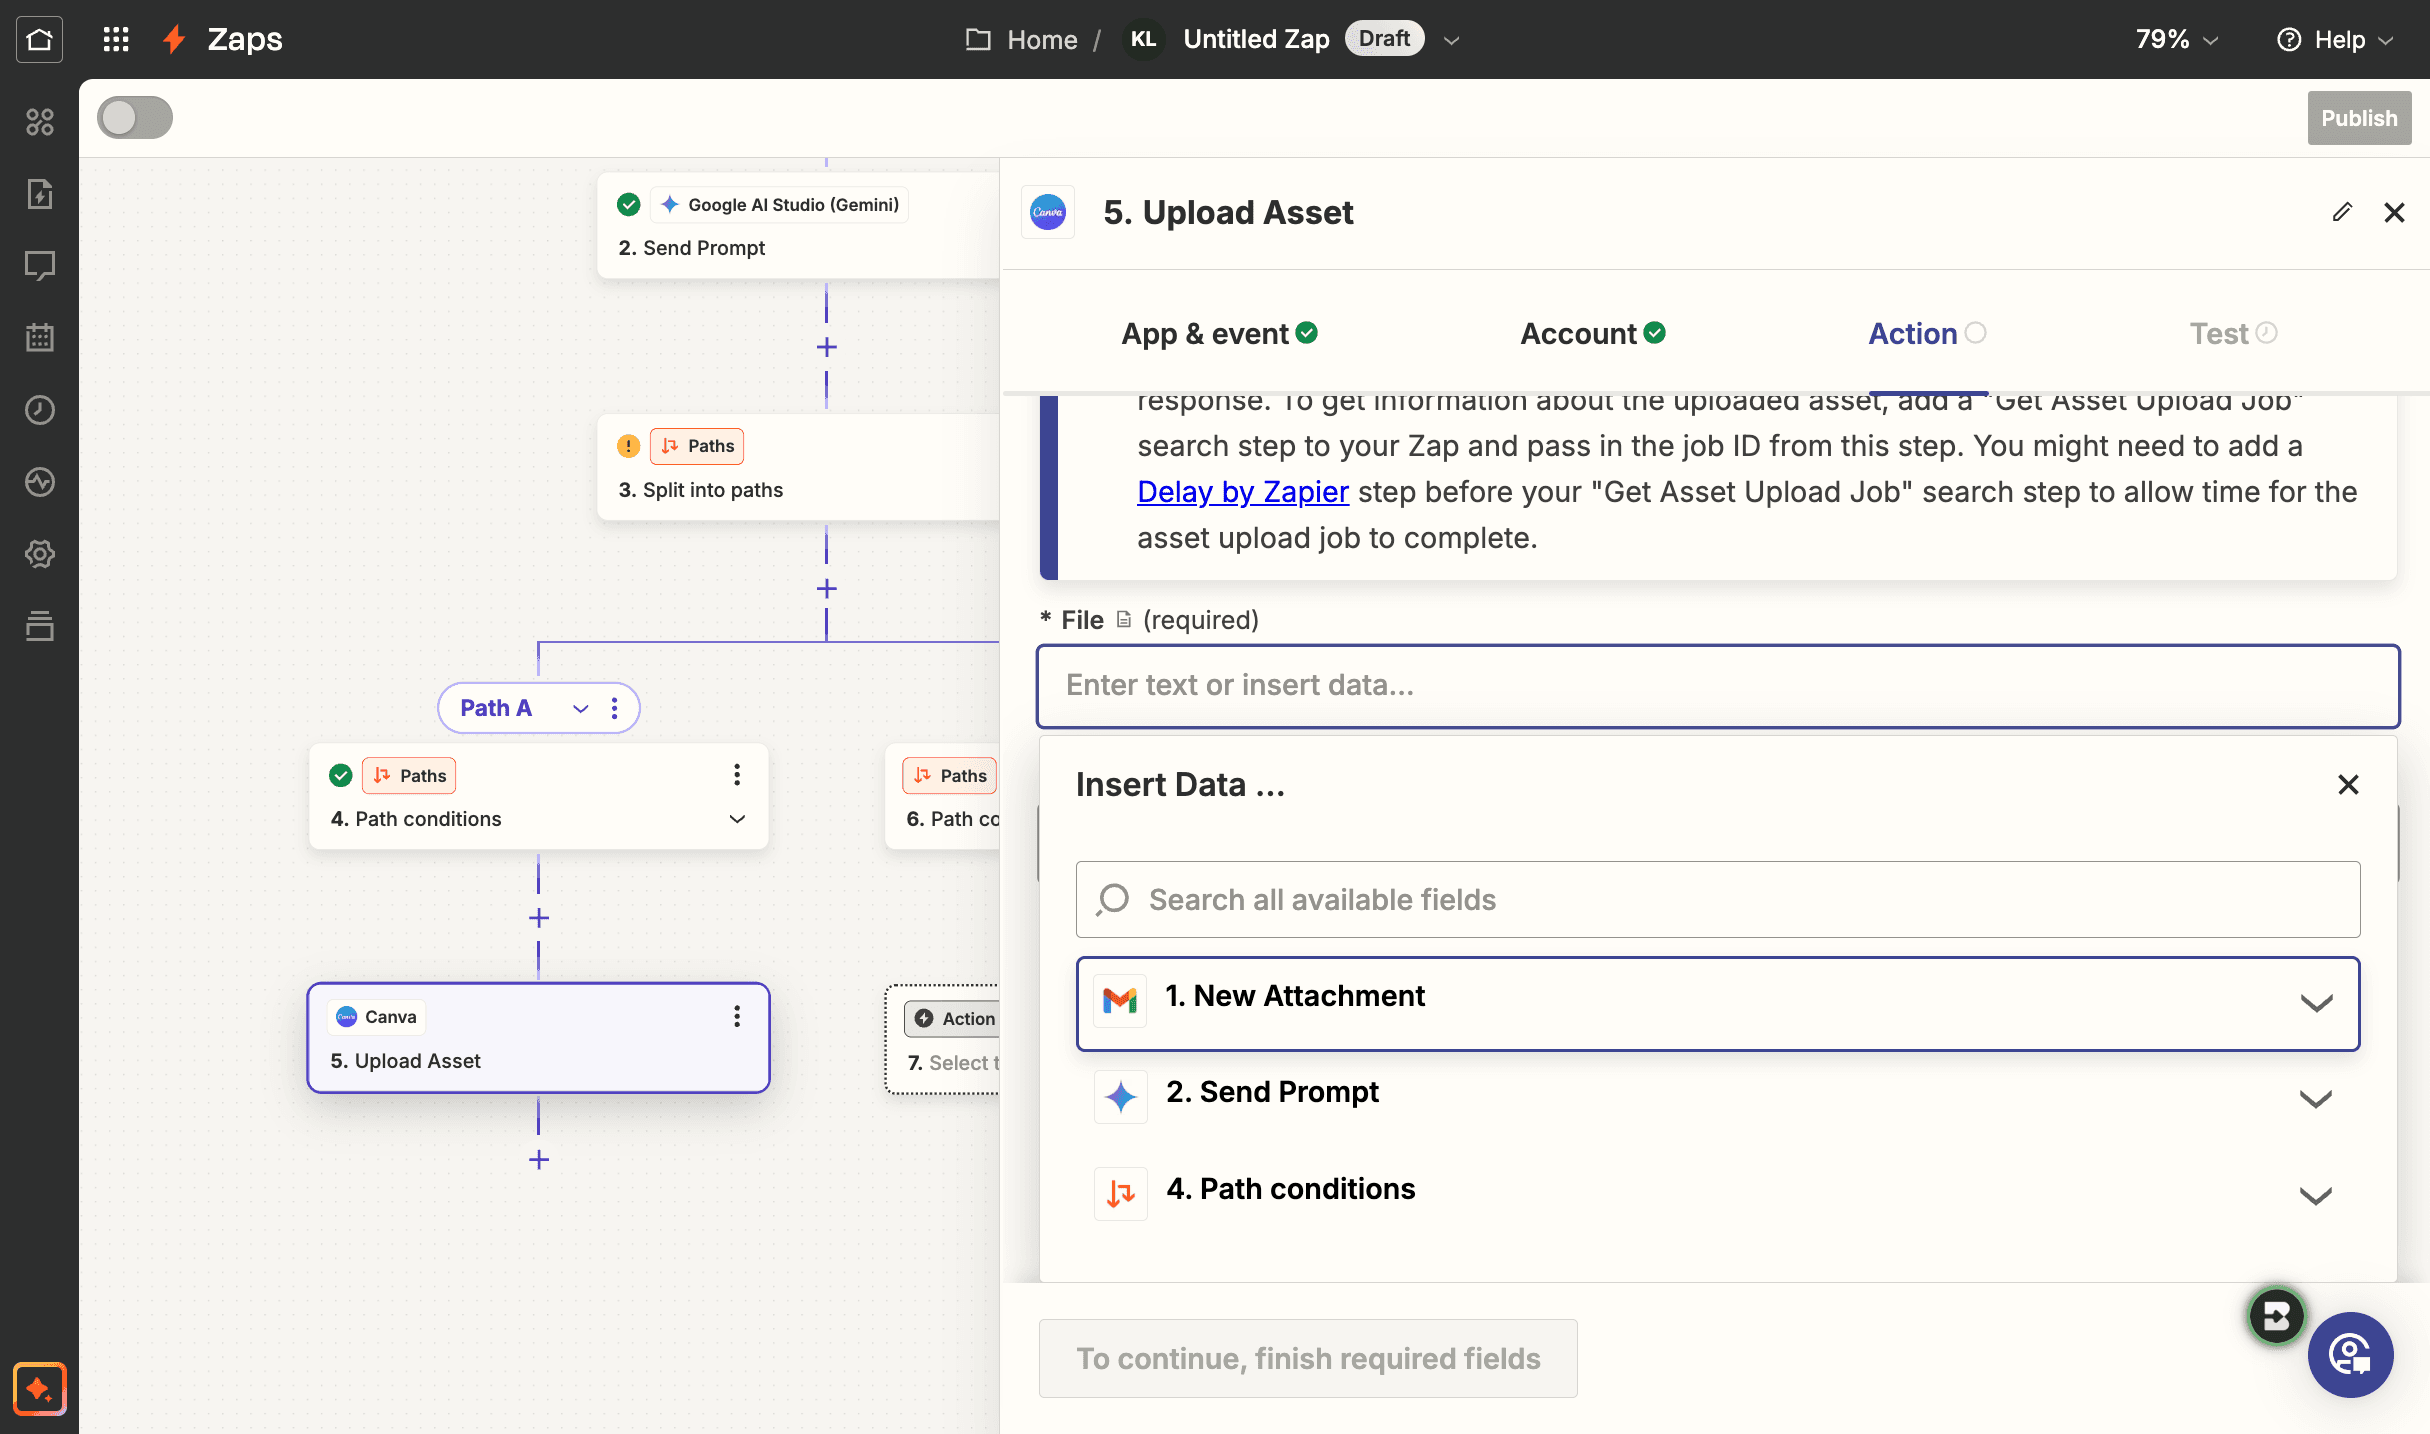Click the support chat bubble button
The image size is (2430, 1434).
[x=2350, y=1355]
